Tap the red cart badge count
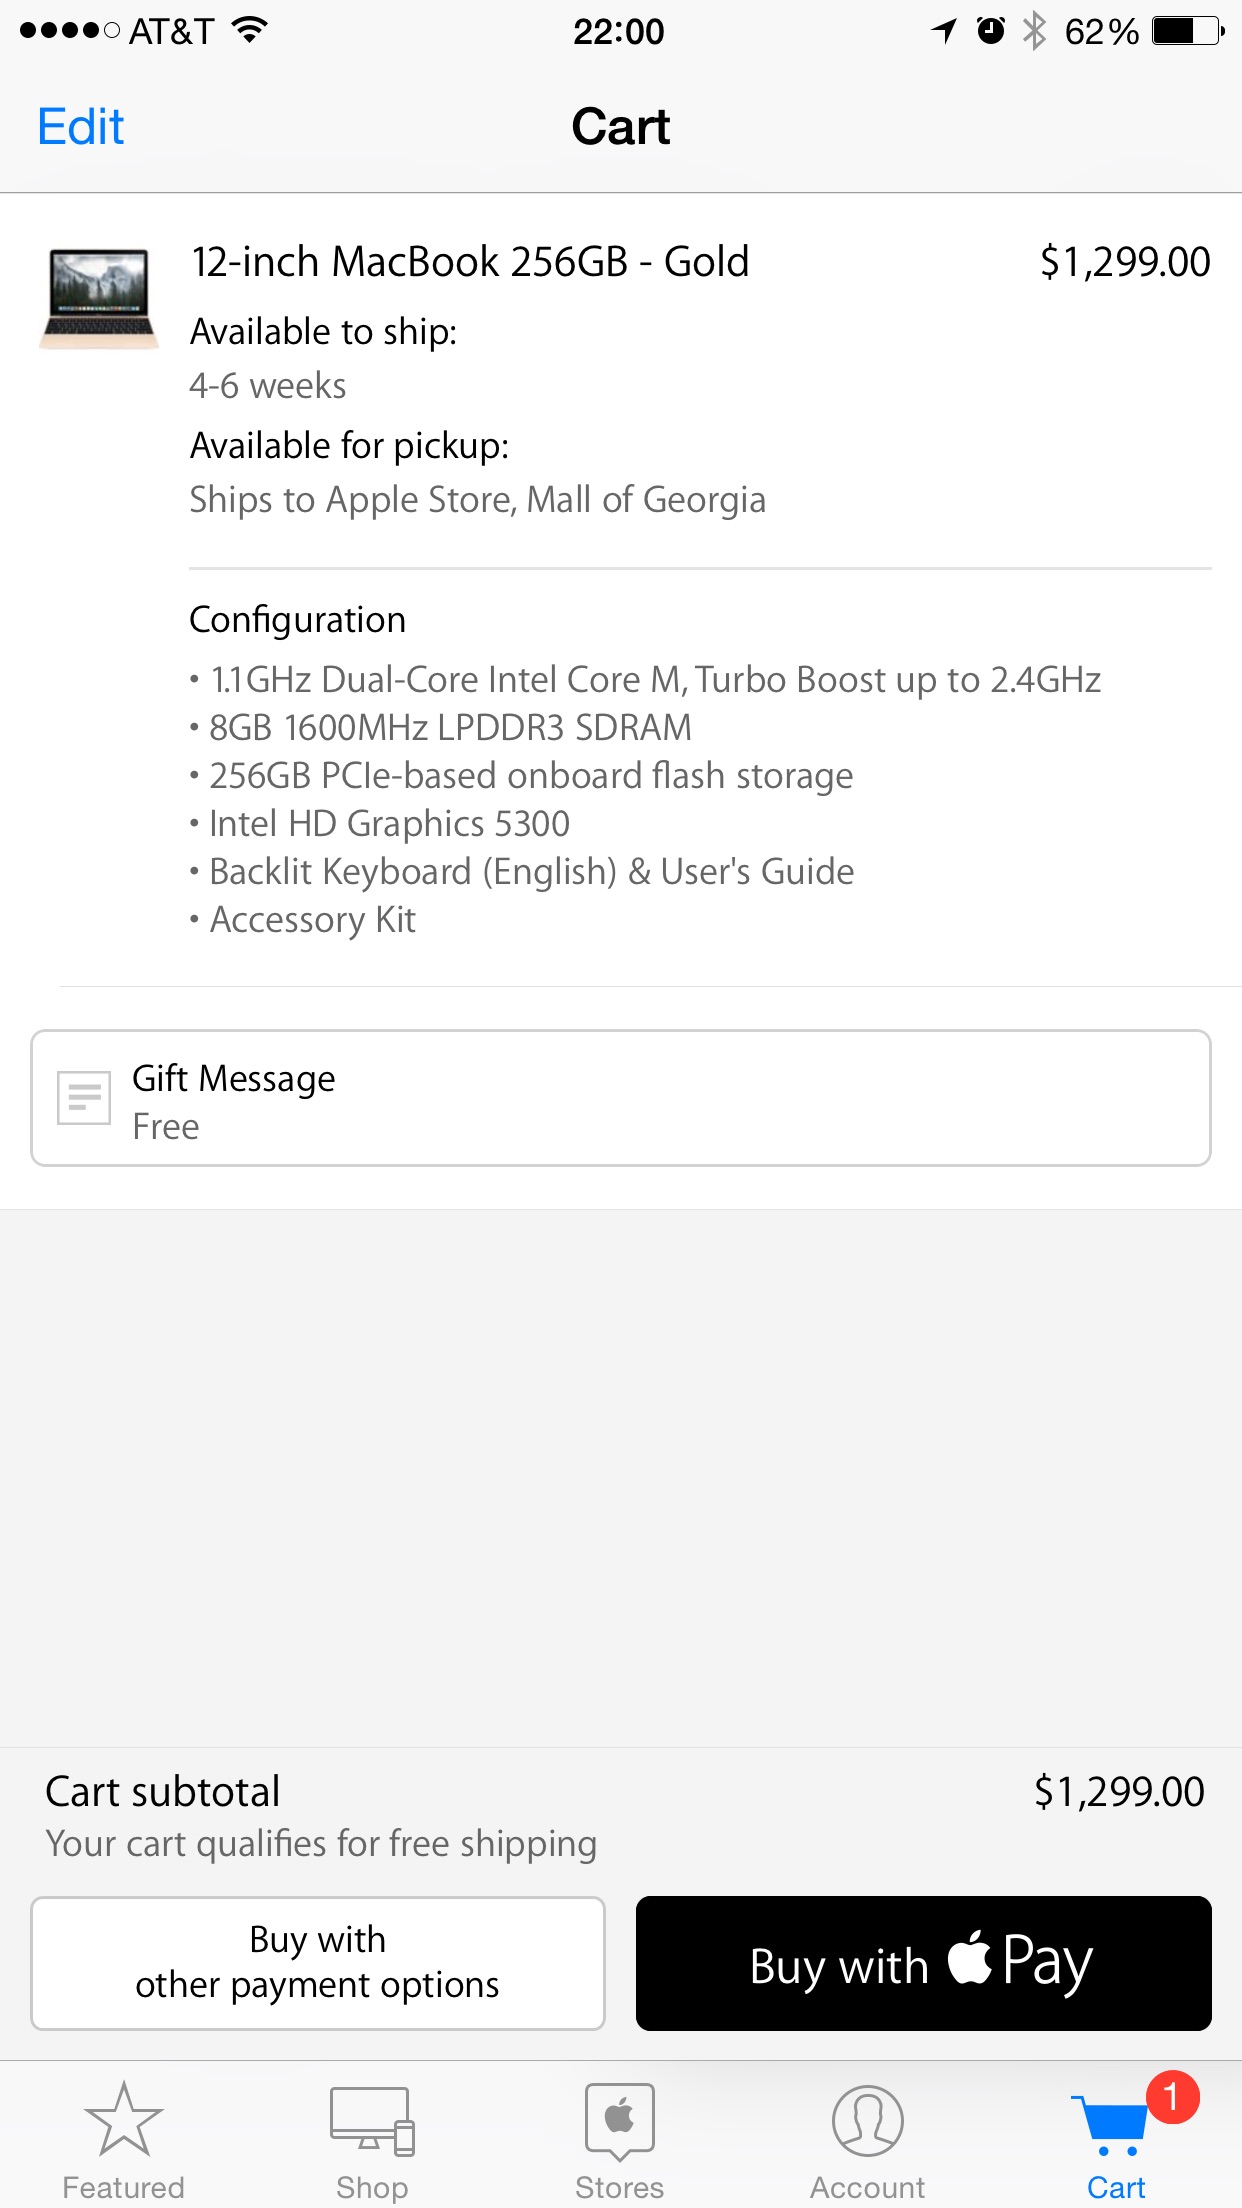 click(x=1172, y=2097)
